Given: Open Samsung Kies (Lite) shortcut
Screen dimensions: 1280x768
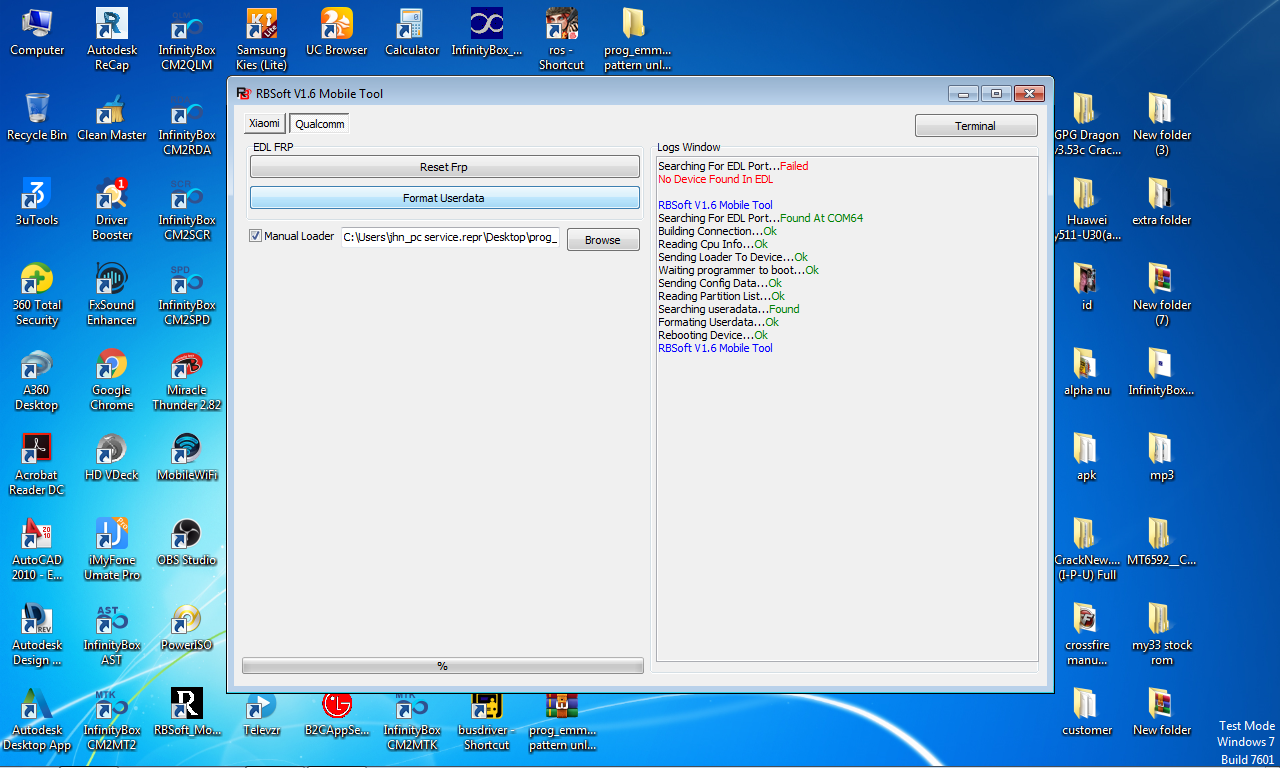Looking at the screenshot, I should (262, 40).
